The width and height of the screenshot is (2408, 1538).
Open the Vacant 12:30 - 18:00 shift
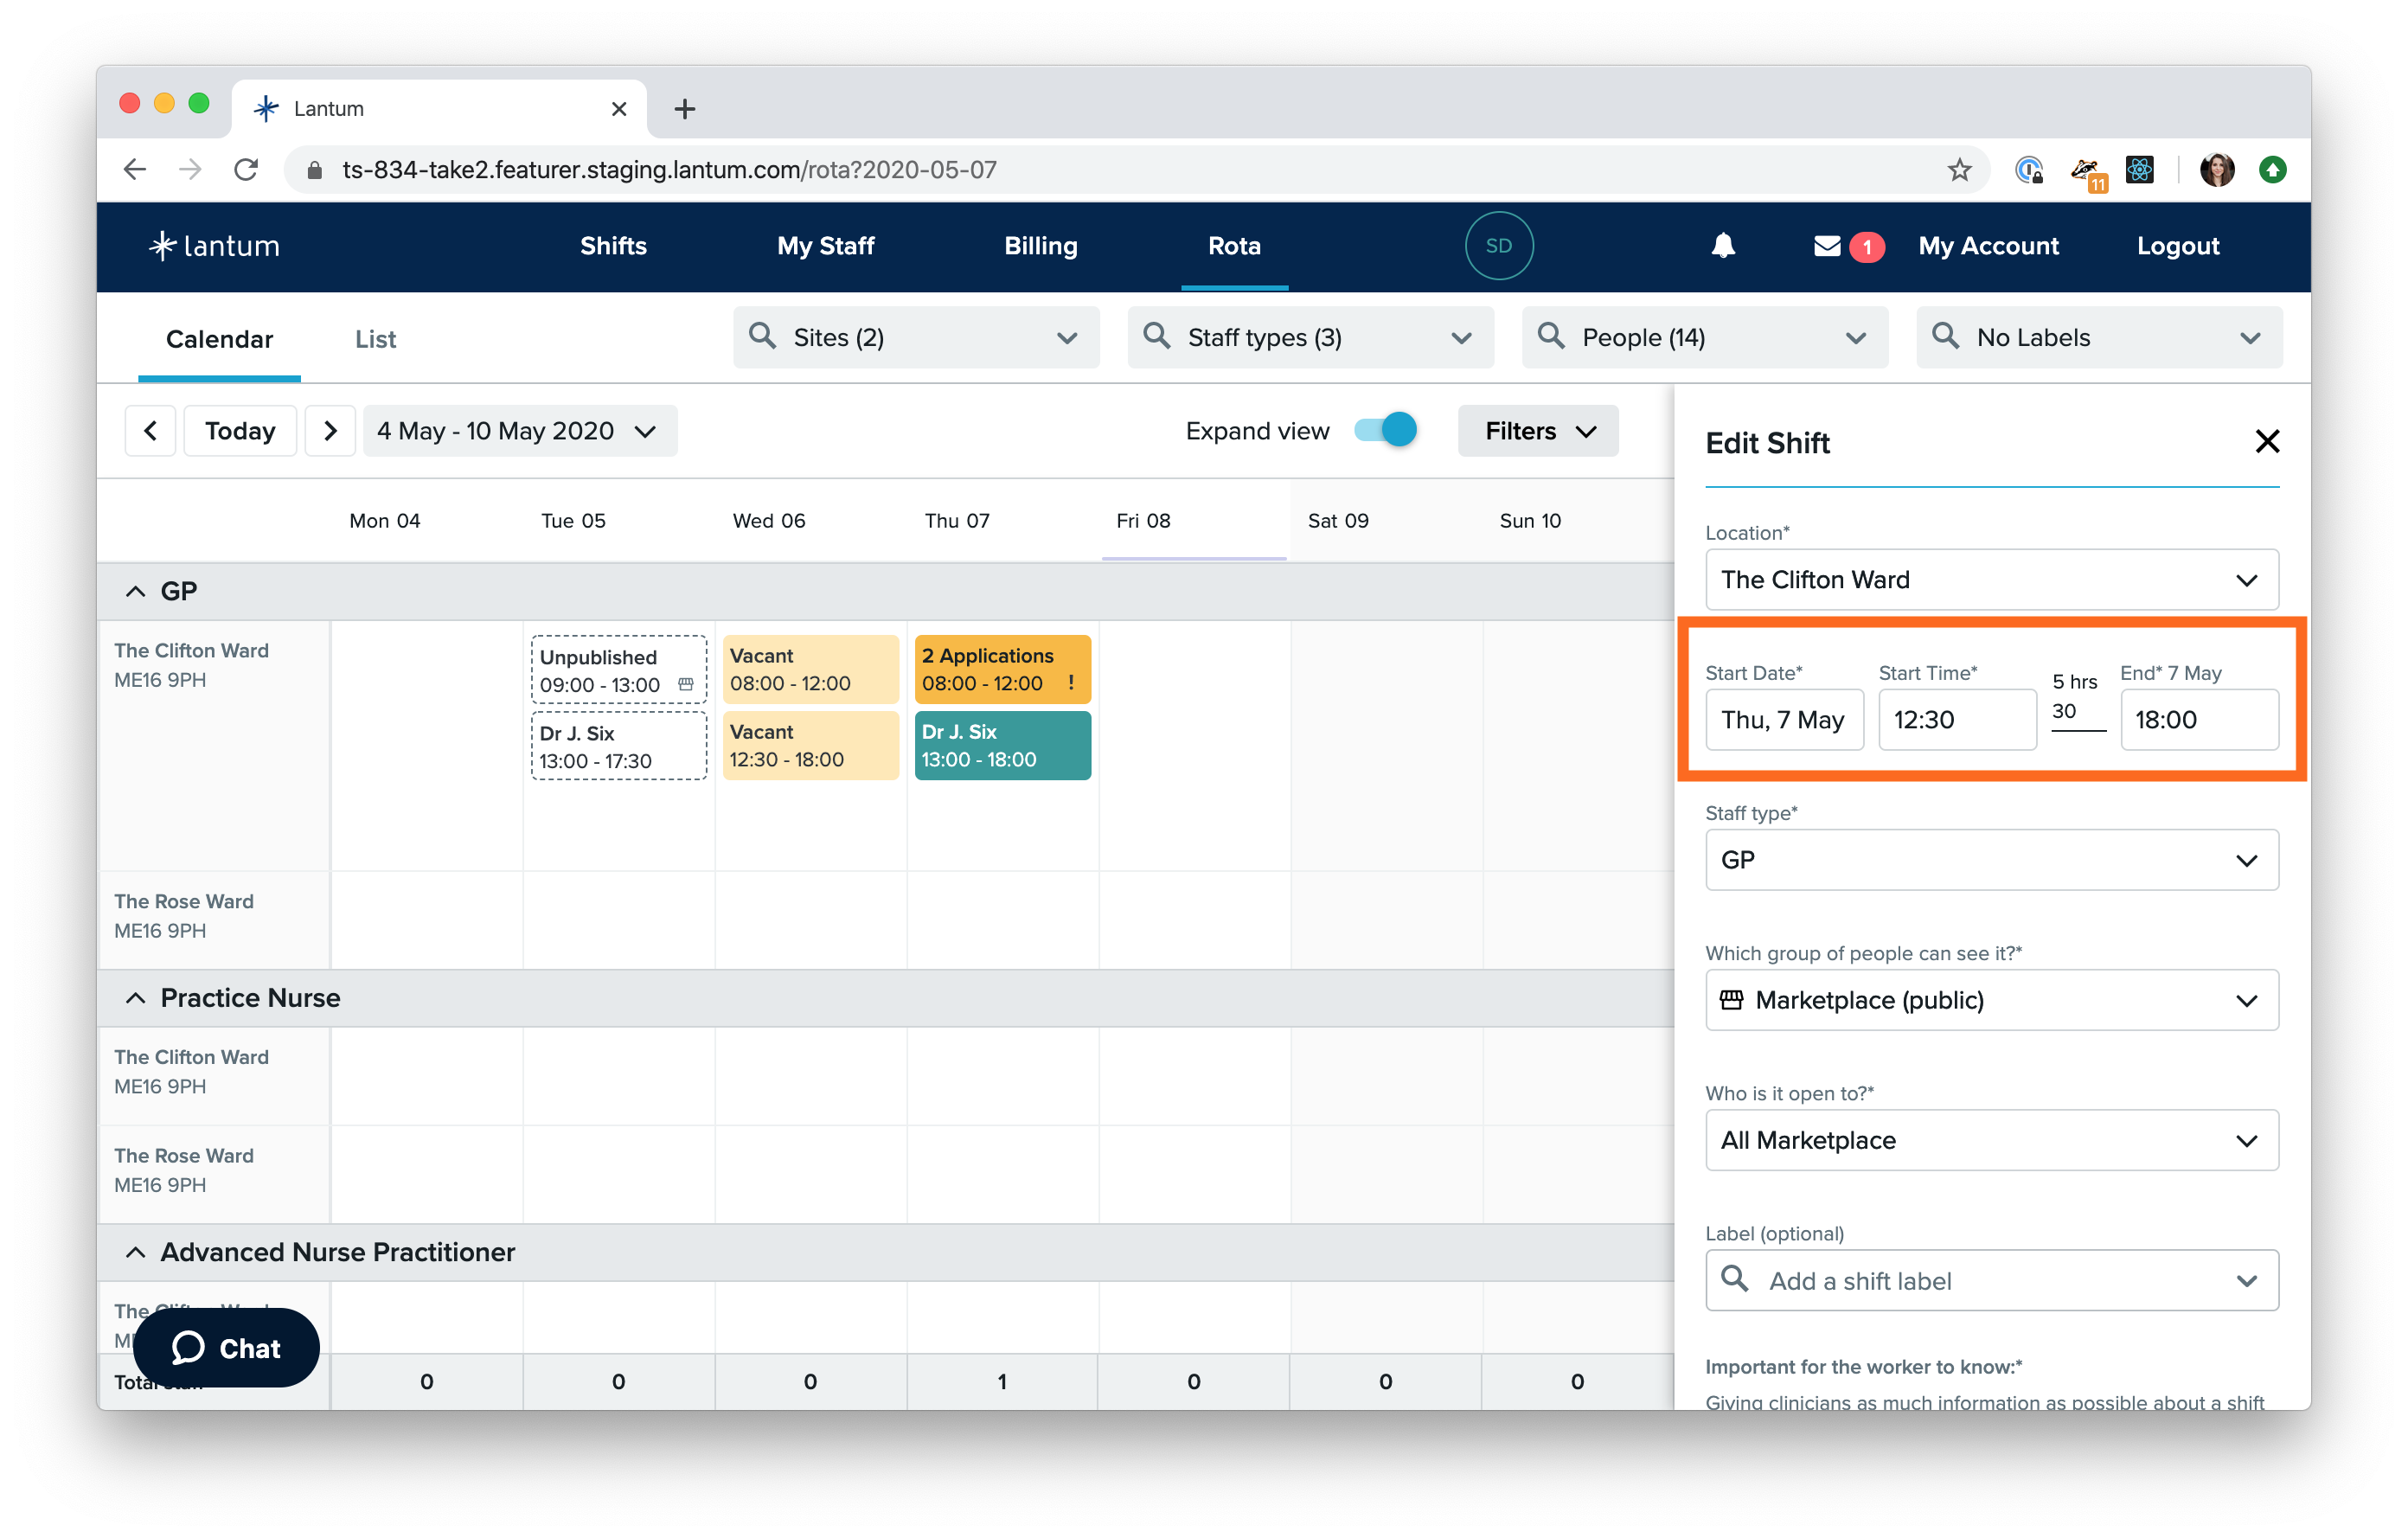810,745
